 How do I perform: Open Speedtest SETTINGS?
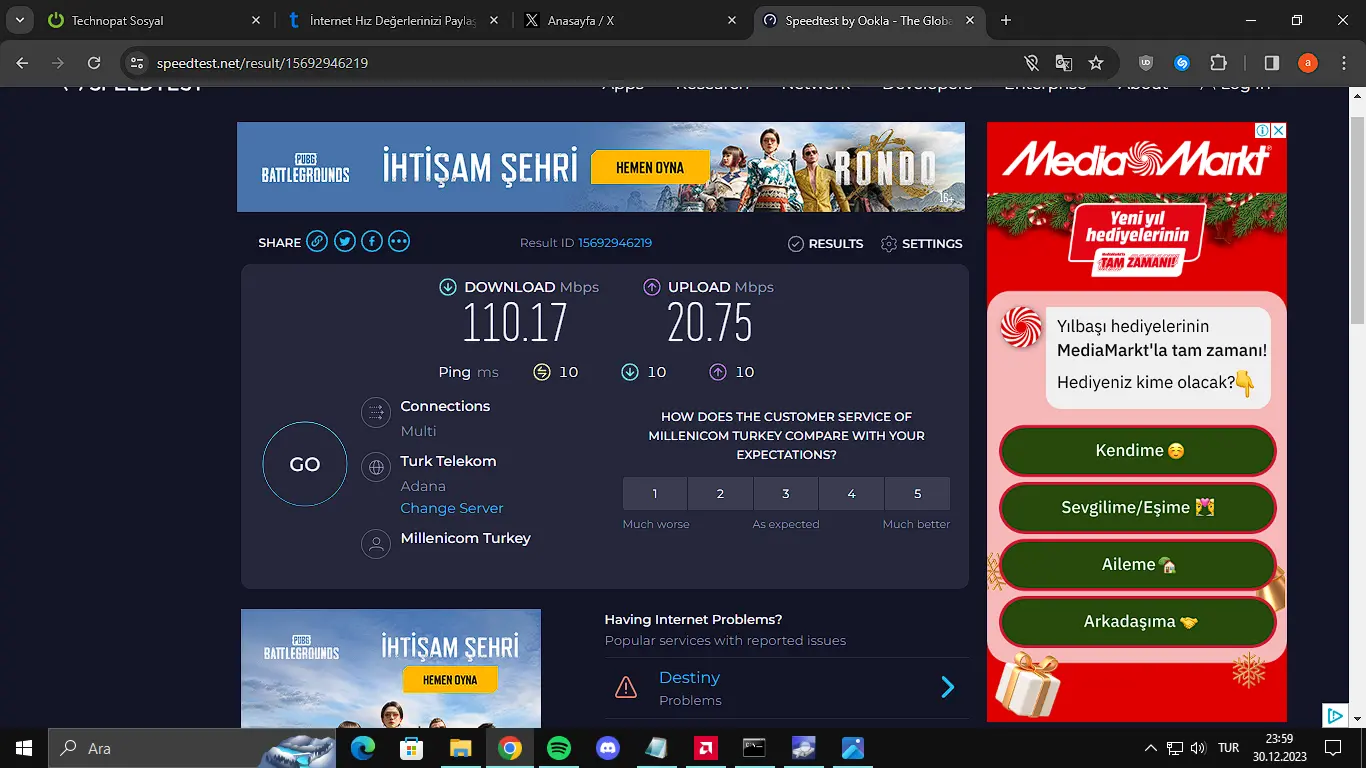click(921, 243)
